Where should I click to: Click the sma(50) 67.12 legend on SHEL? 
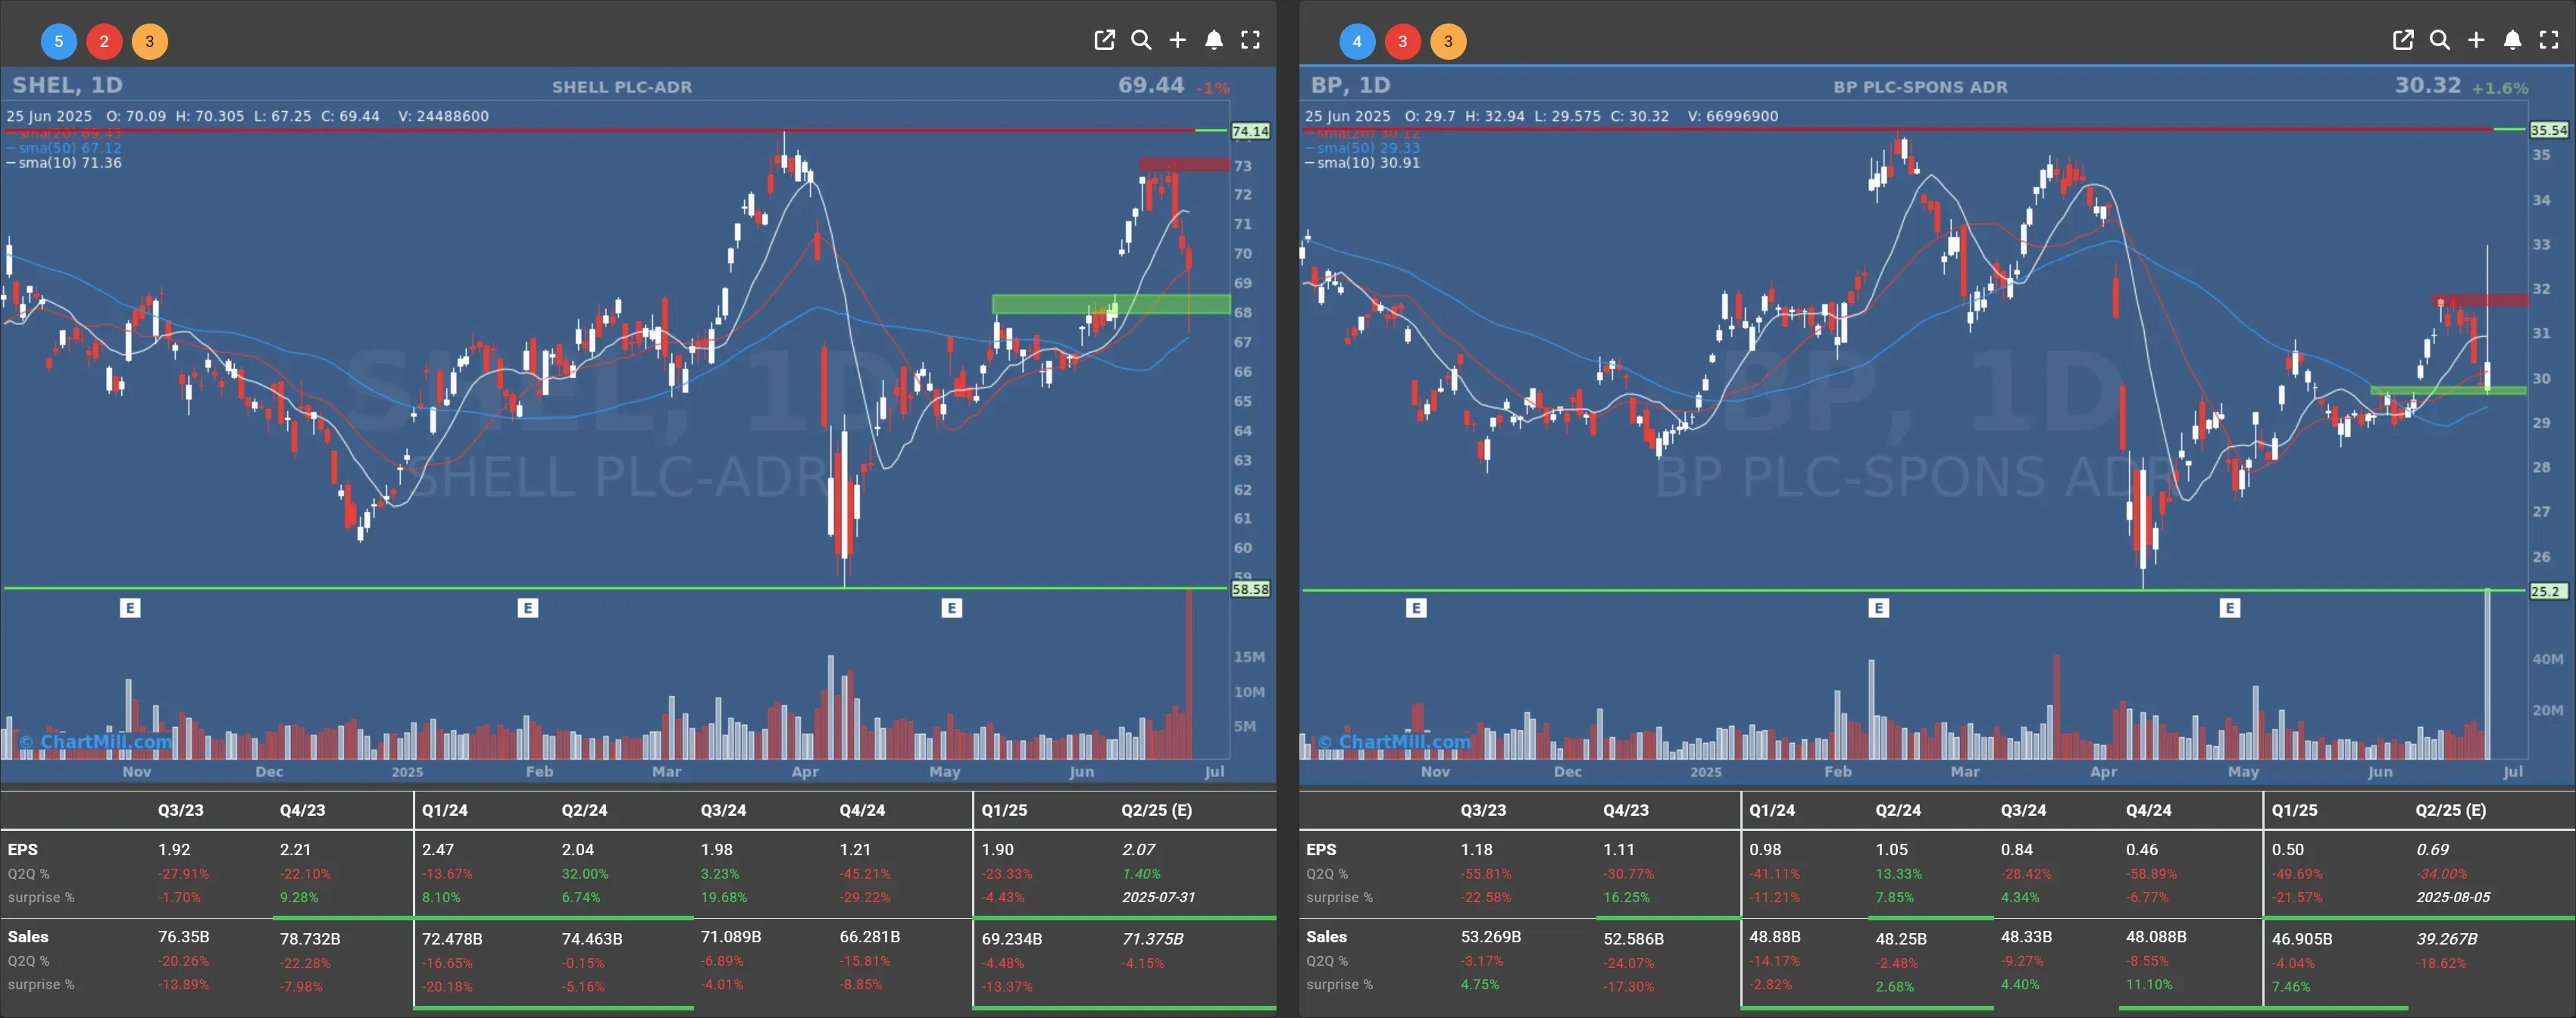coord(64,148)
